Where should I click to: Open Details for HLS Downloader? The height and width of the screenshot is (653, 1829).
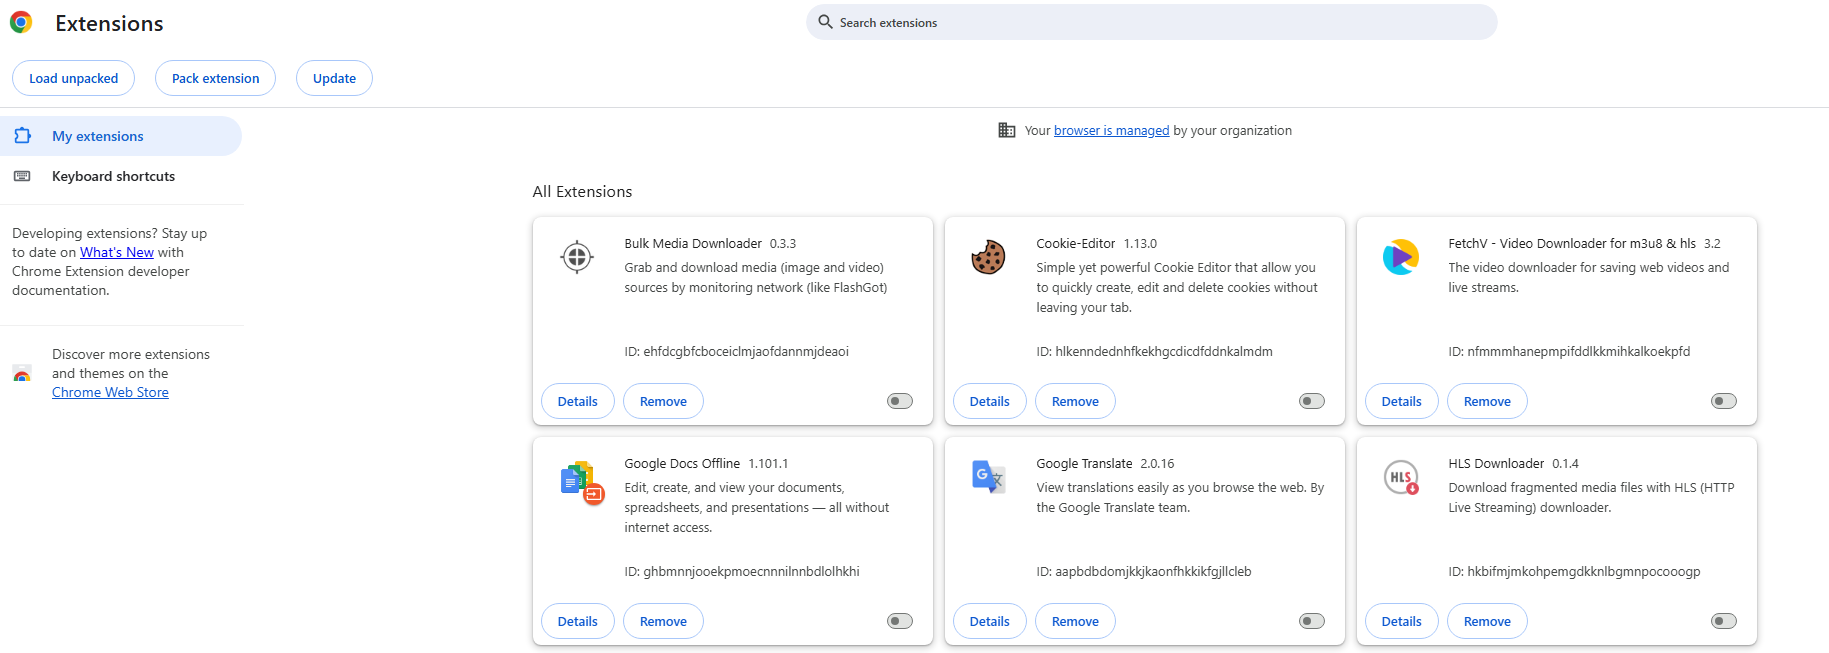click(1402, 621)
